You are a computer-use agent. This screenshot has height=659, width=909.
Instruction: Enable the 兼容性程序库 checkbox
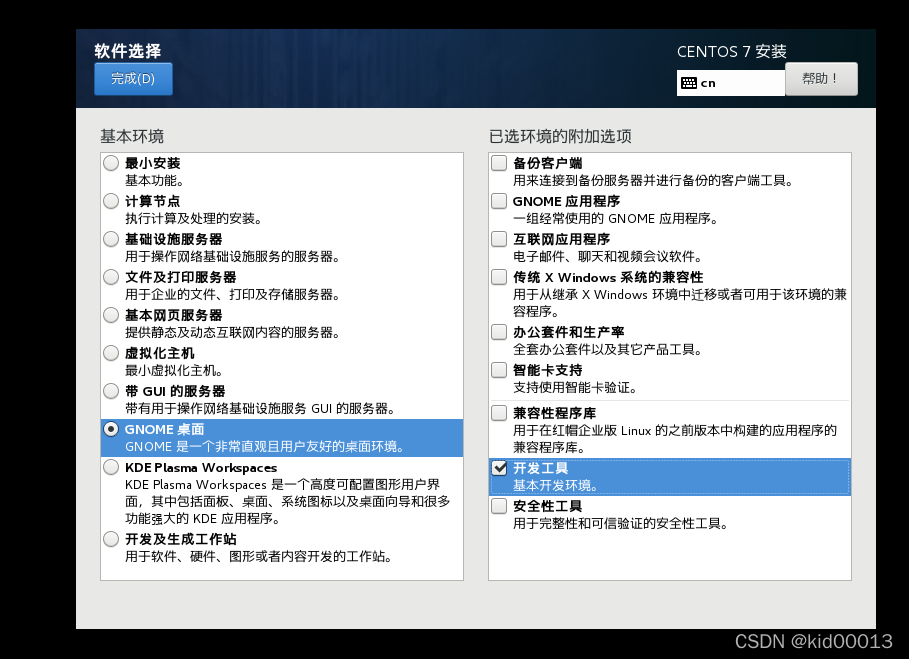(x=499, y=413)
